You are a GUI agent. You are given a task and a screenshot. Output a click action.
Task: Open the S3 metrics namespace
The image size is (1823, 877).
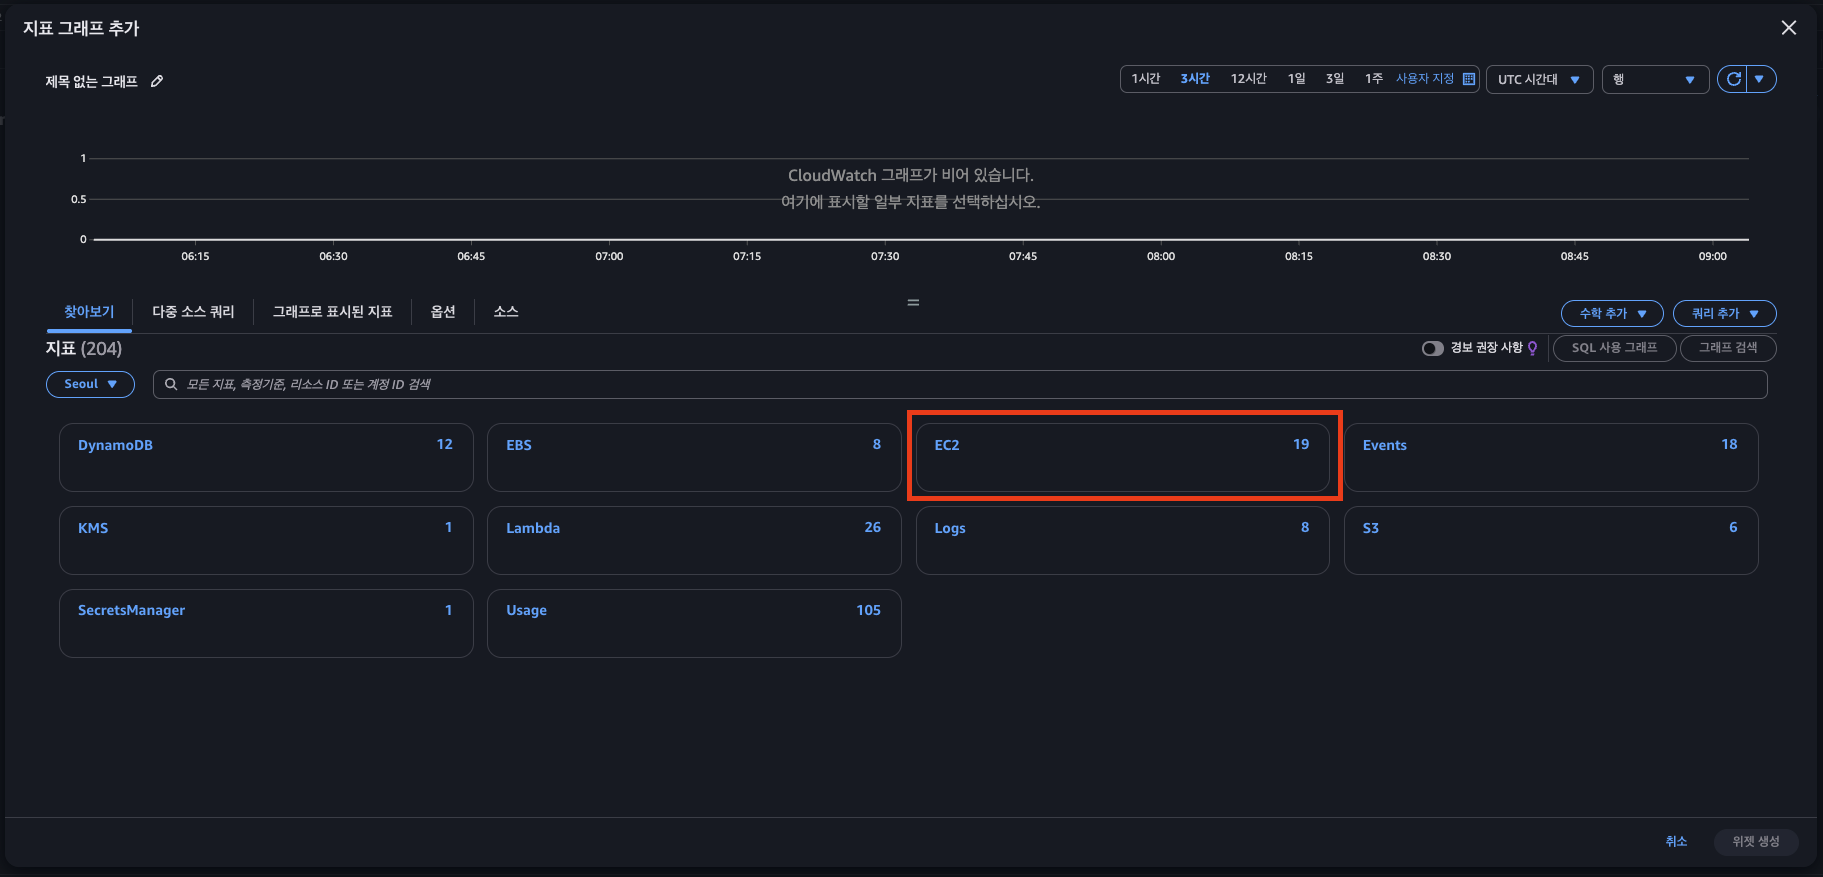pos(1551,540)
